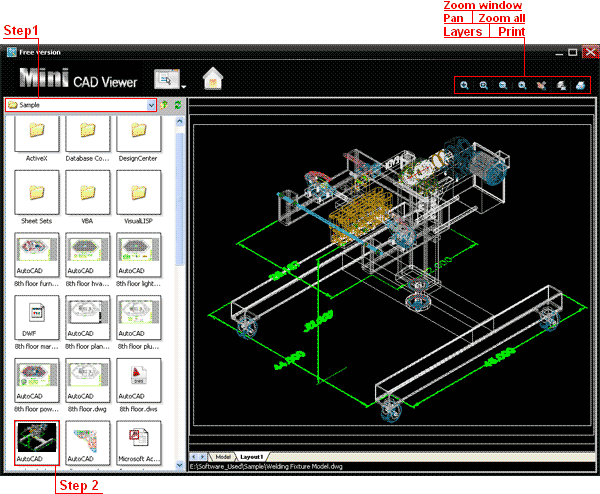Select the Microsoft Ac... file thumbnail
This screenshot has height=494, width=600.
click(x=139, y=443)
